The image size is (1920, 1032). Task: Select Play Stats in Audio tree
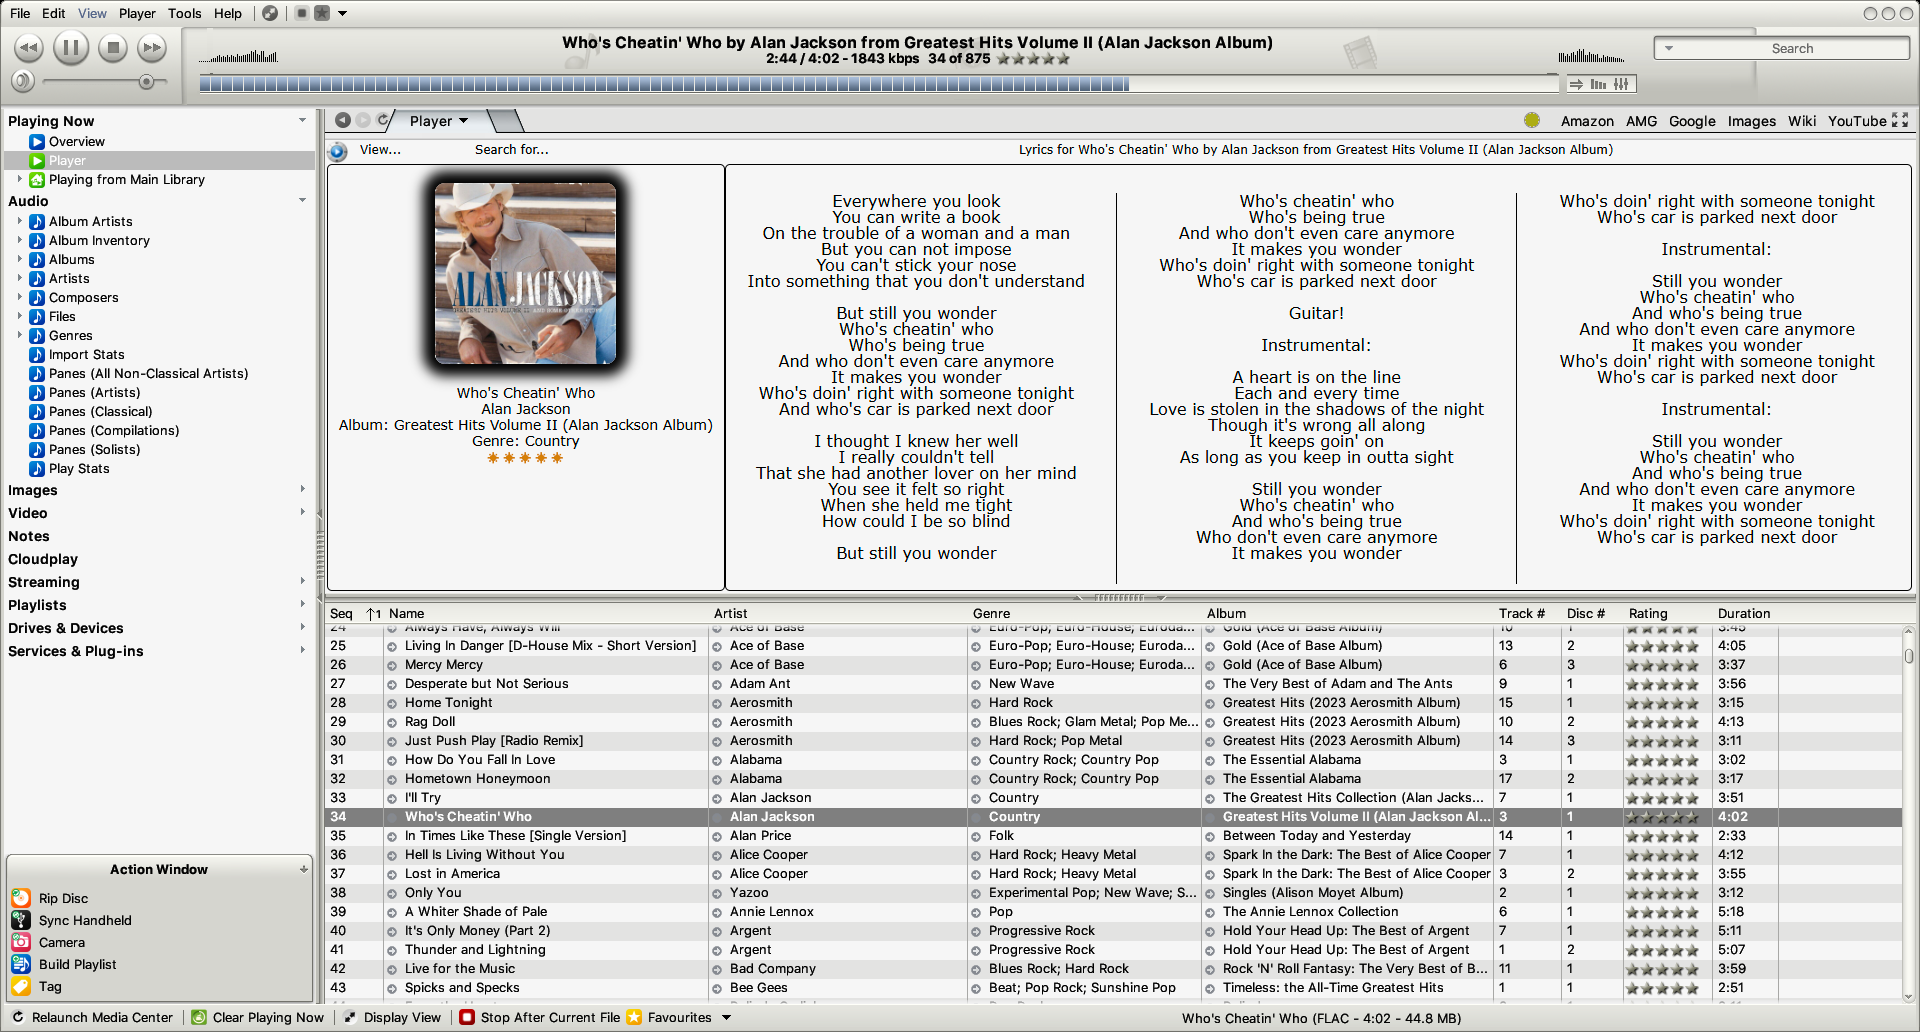tap(79, 469)
